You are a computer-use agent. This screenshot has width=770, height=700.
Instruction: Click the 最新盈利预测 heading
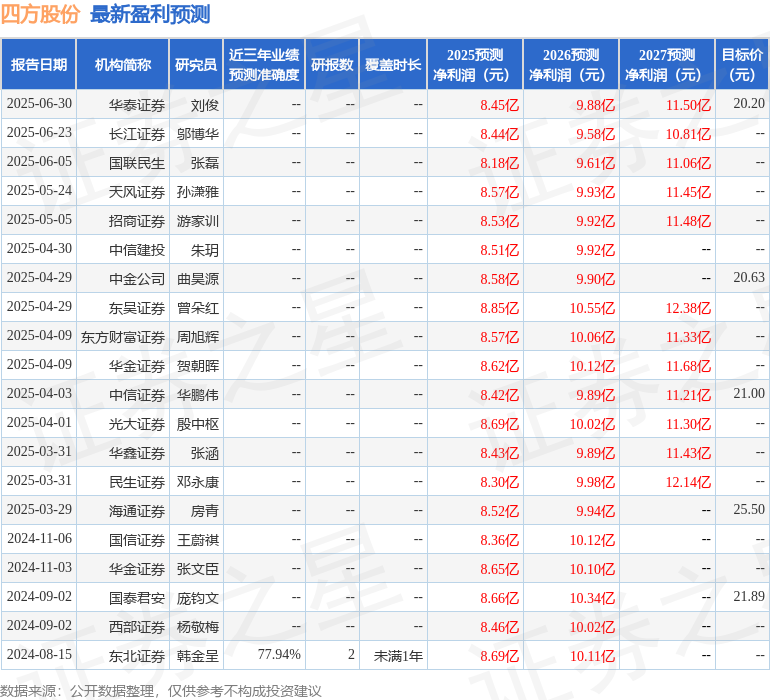tap(150, 14)
